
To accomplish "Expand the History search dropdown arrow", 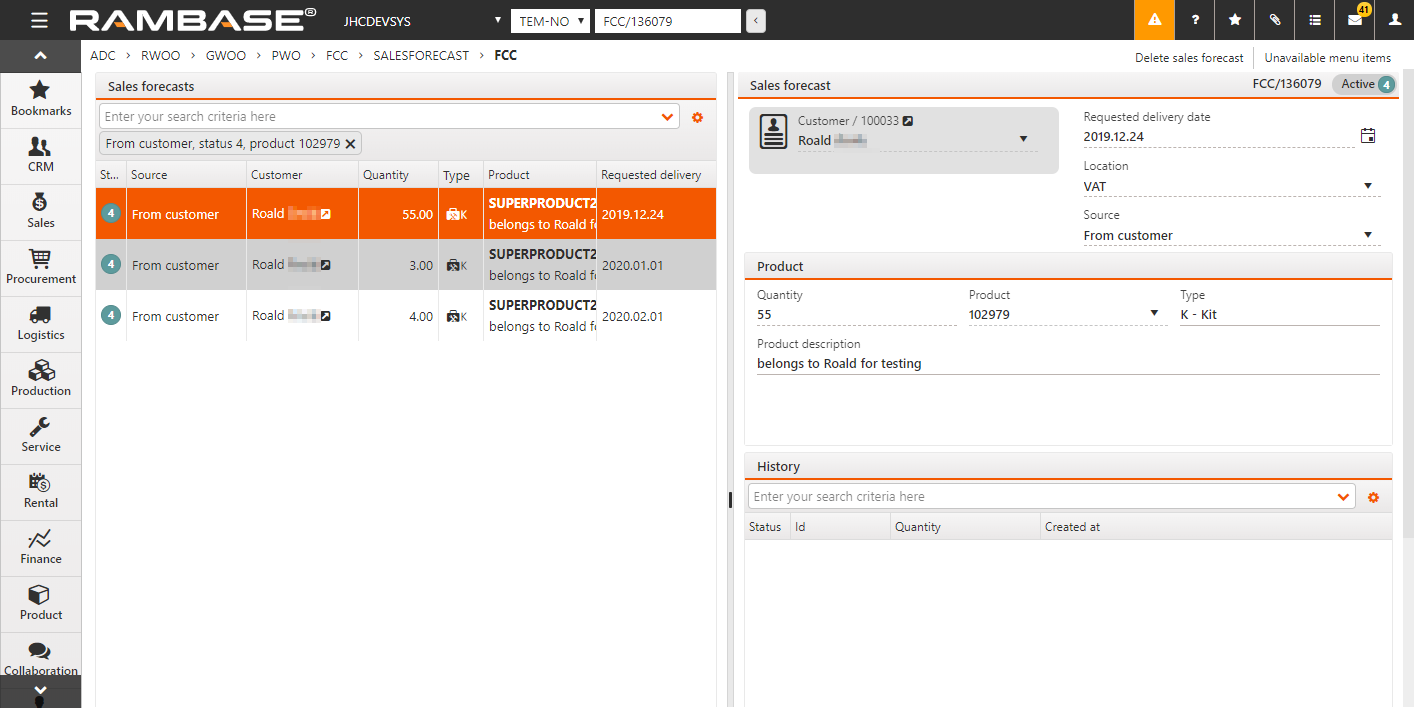I will click(1344, 497).
